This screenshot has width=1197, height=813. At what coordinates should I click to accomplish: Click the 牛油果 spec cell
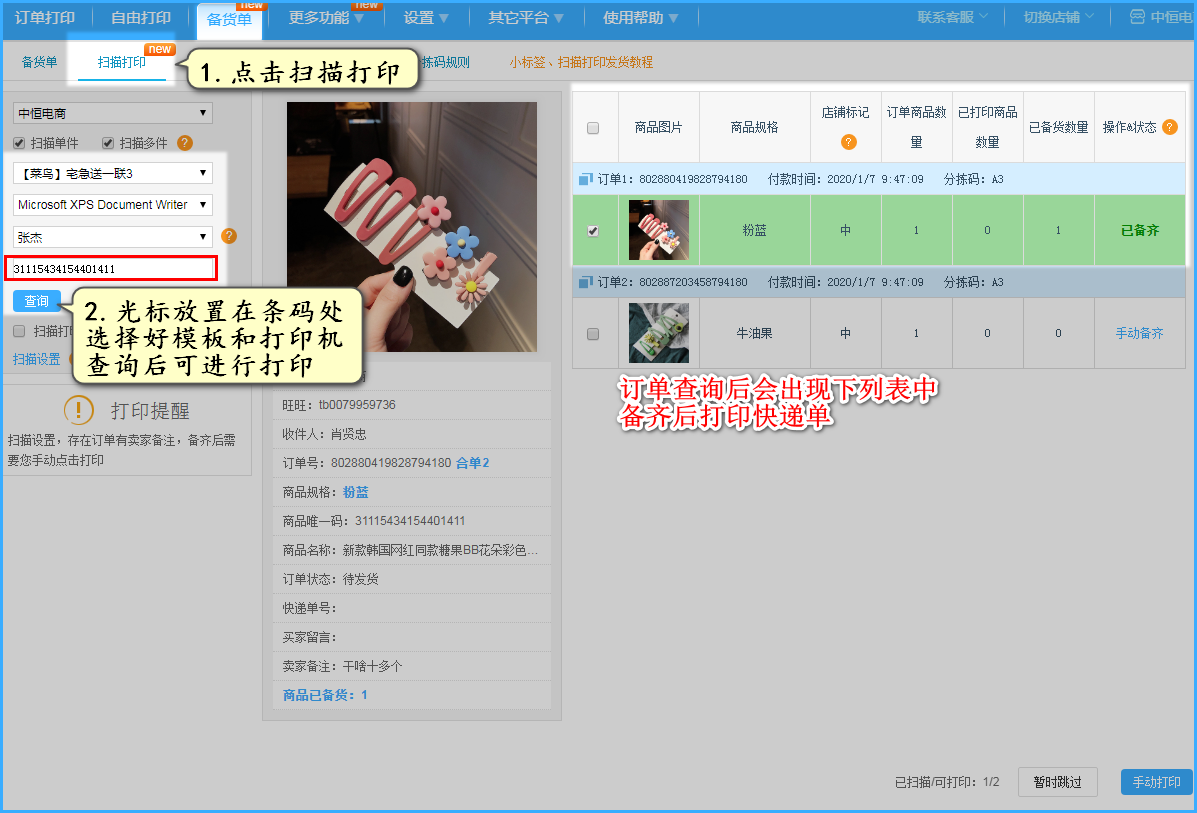coord(754,333)
